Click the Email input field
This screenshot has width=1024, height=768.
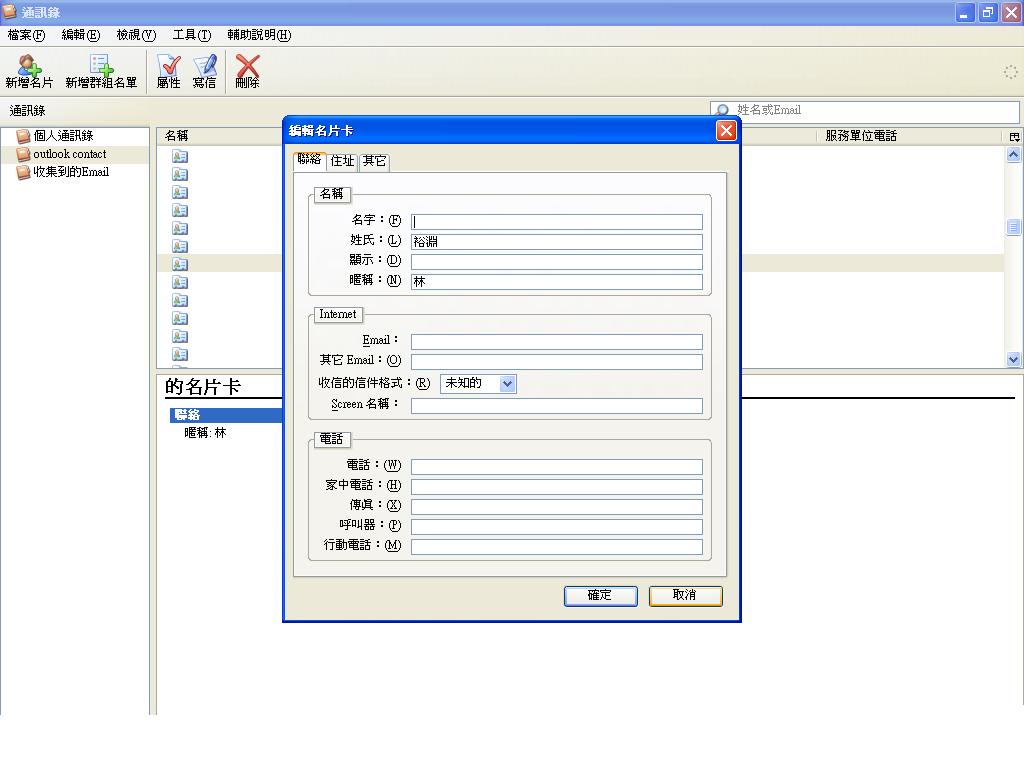tap(556, 341)
